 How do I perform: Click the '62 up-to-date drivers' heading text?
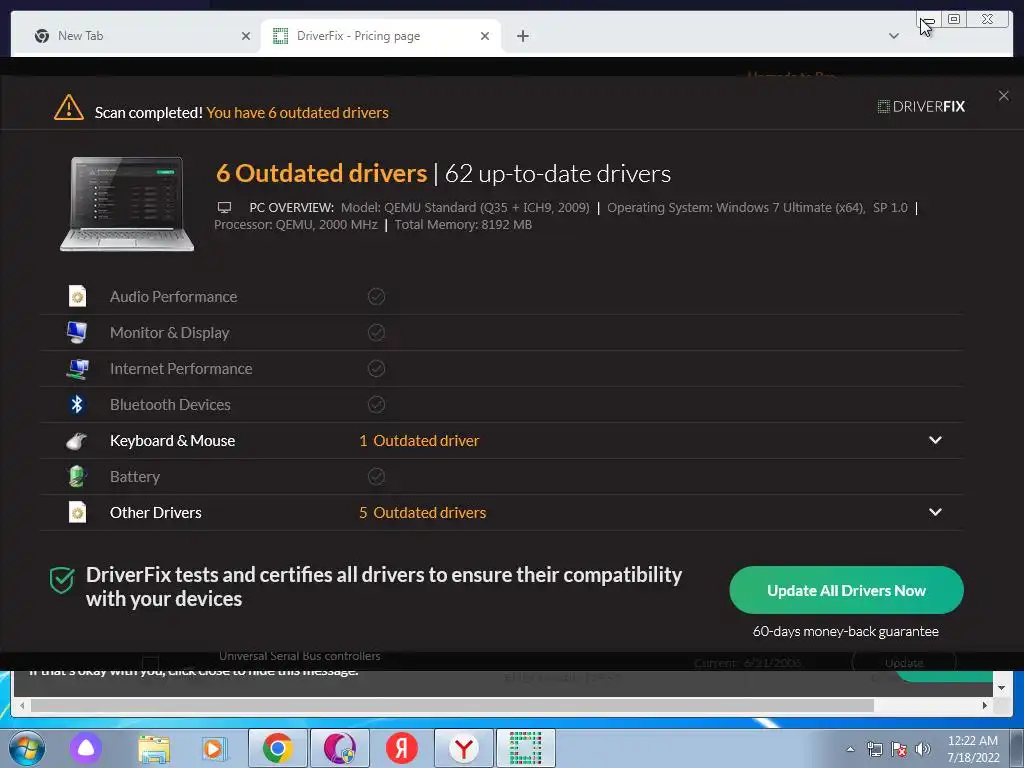(558, 174)
